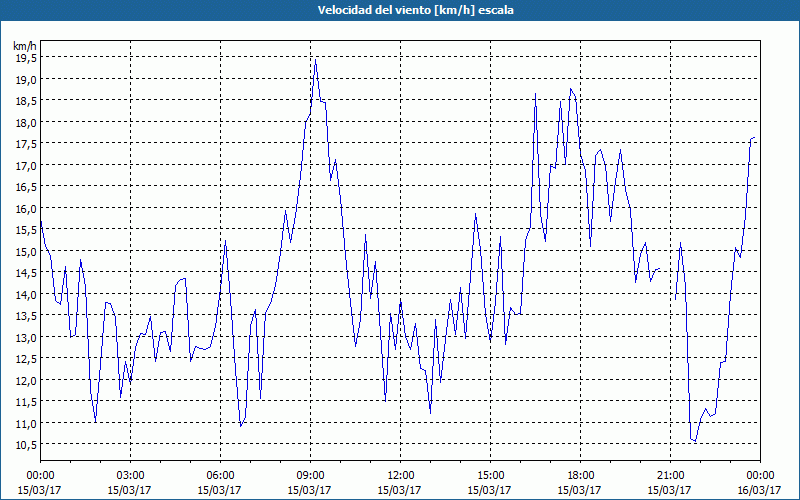Screen dimensions: 800x500
Task: Click the 03:00 time label on the x-axis
Action: coord(130,476)
